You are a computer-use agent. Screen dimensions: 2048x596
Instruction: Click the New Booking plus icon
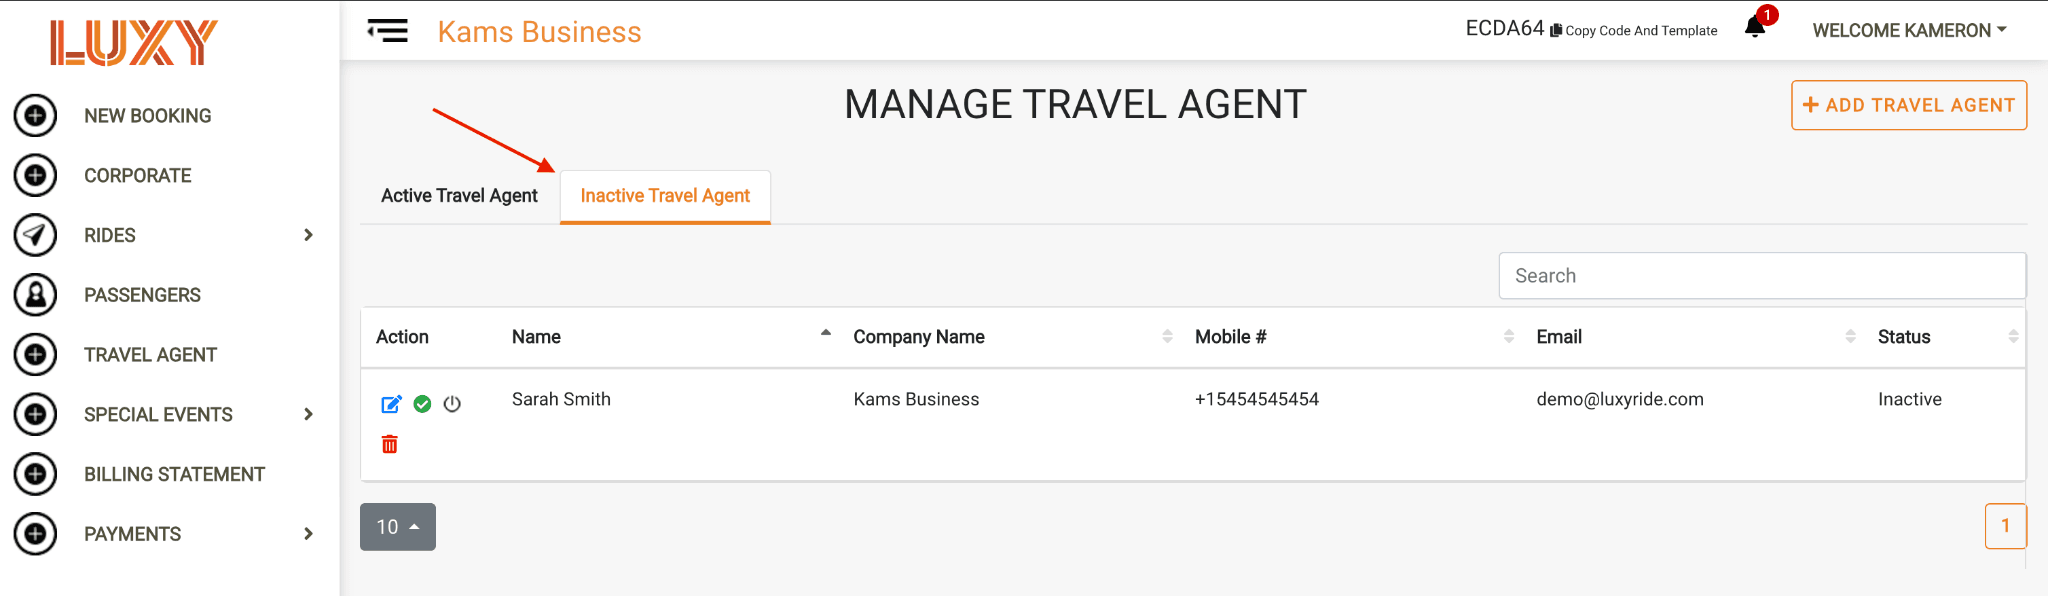[35, 116]
